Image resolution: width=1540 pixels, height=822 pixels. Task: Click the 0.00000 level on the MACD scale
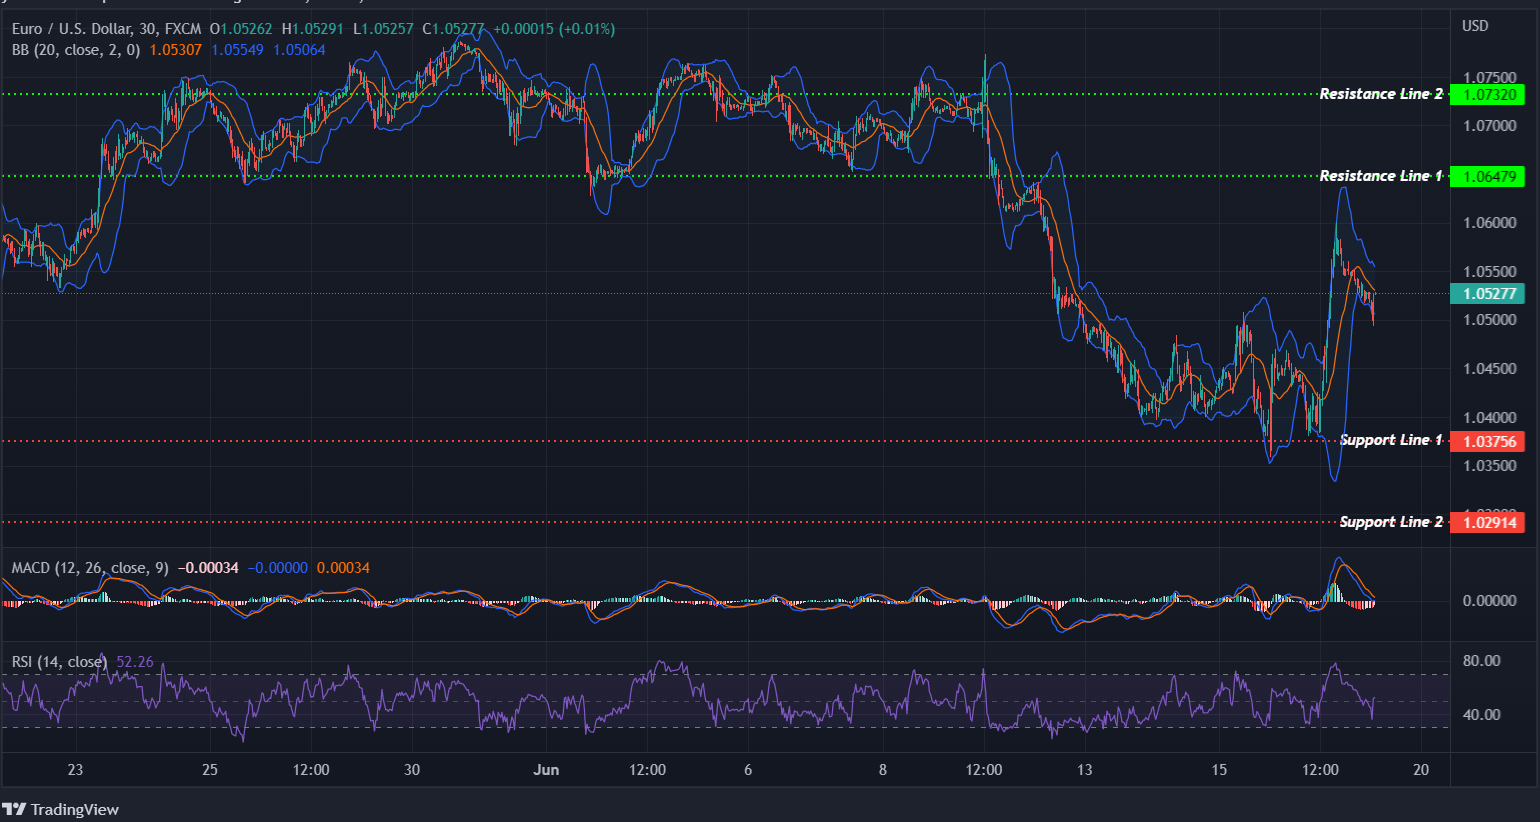click(1489, 600)
